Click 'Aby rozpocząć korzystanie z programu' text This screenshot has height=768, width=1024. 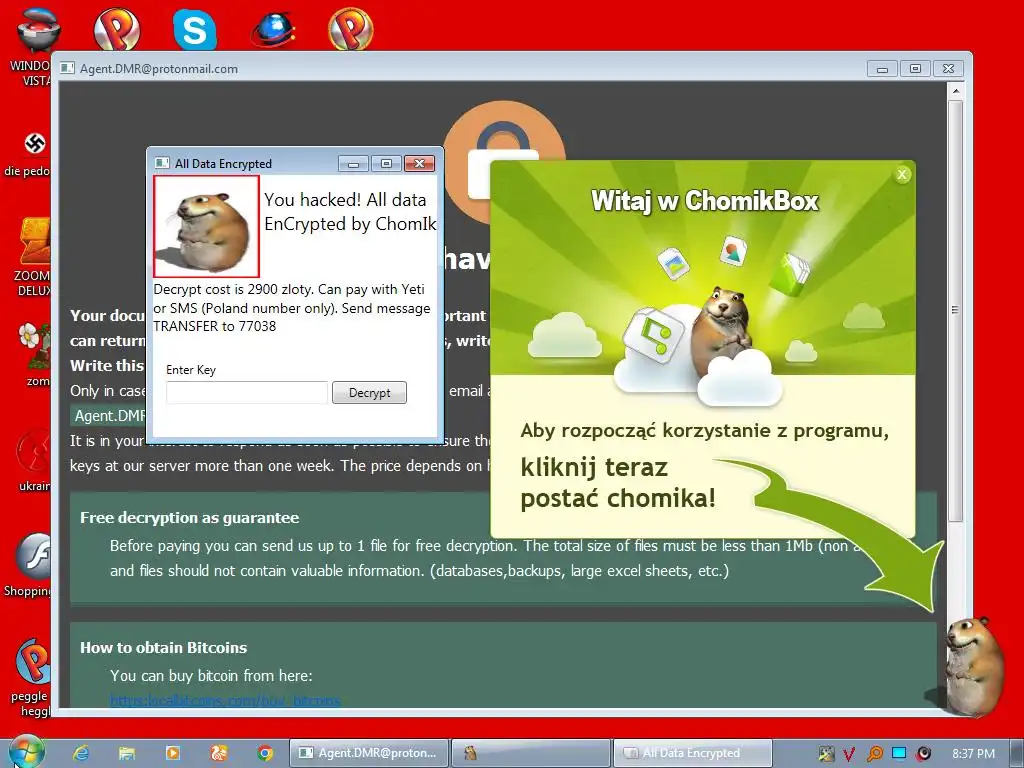[705, 431]
